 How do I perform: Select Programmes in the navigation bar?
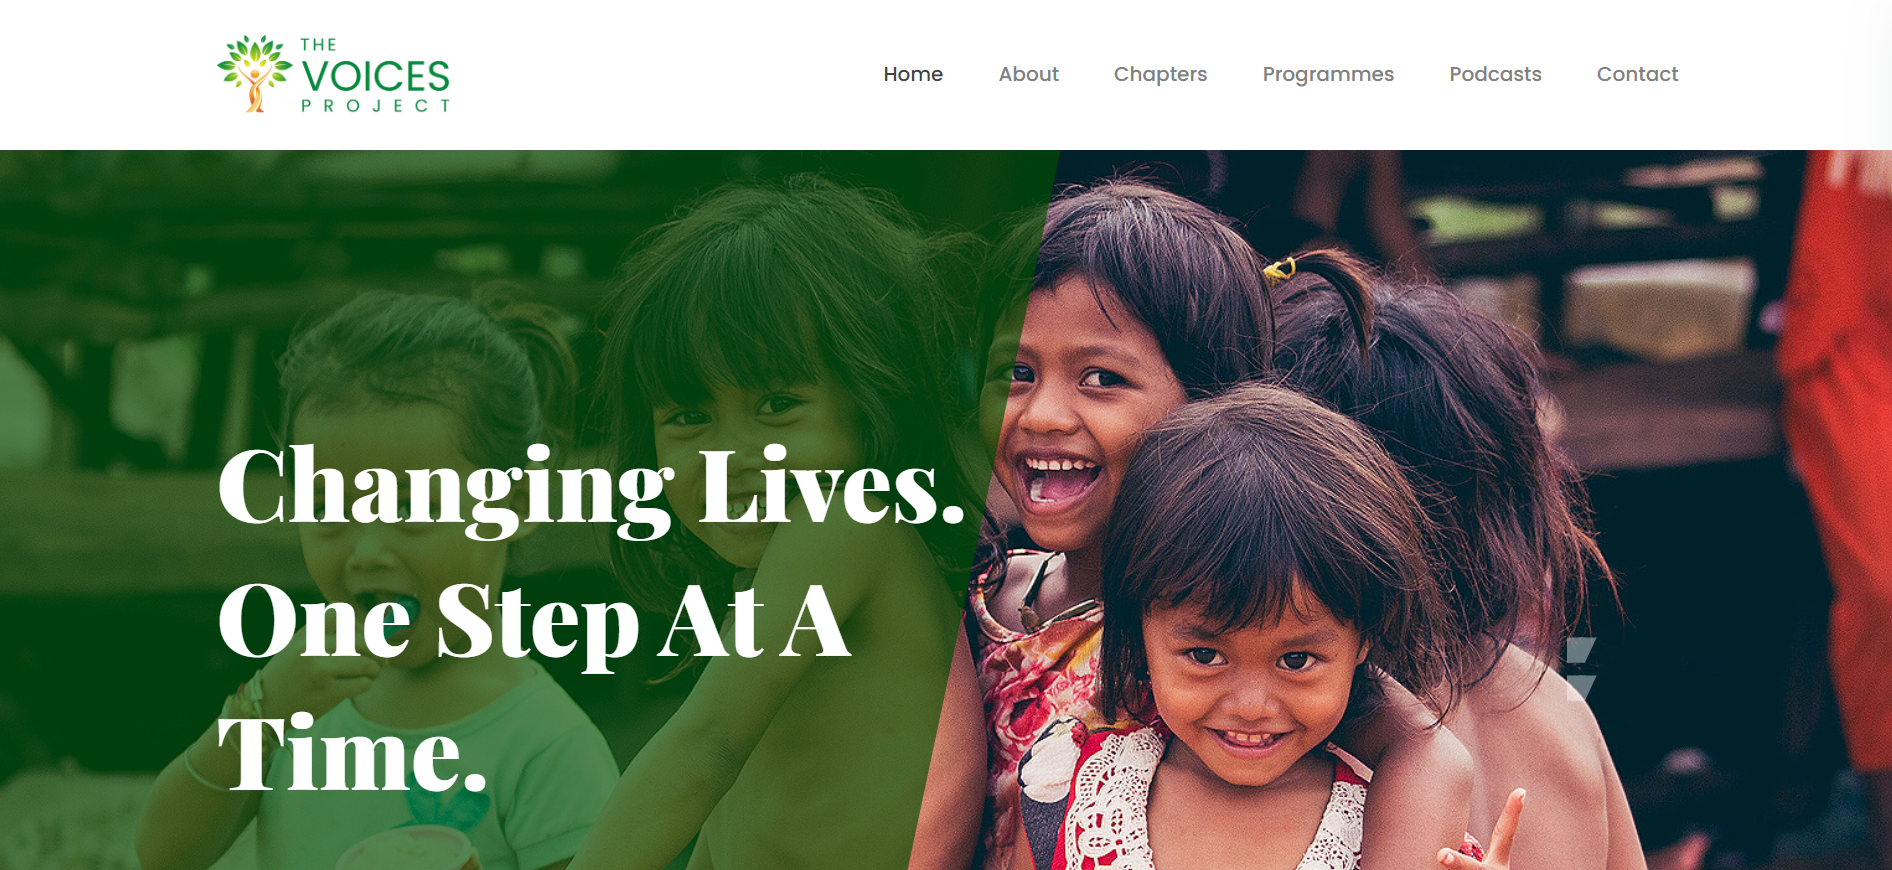[x=1328, y=74]
